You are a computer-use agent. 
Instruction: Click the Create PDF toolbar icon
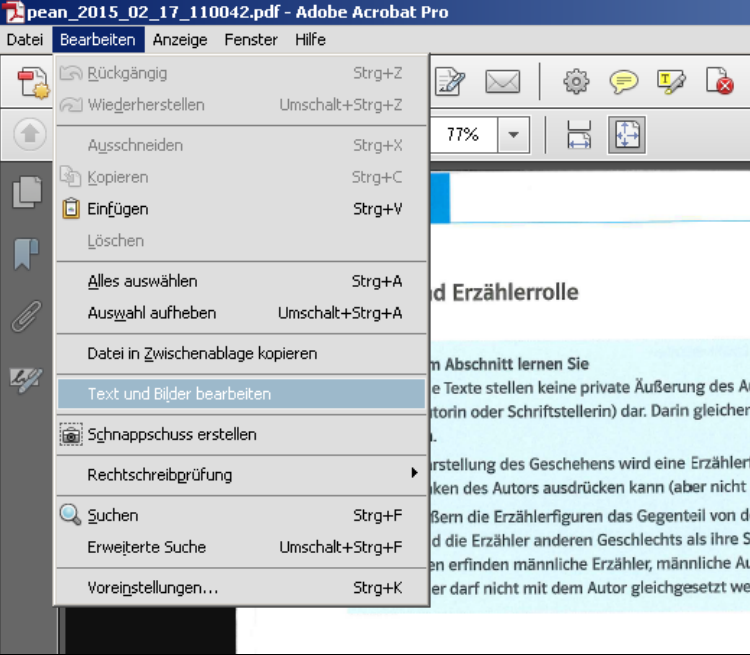click(33, 82)
